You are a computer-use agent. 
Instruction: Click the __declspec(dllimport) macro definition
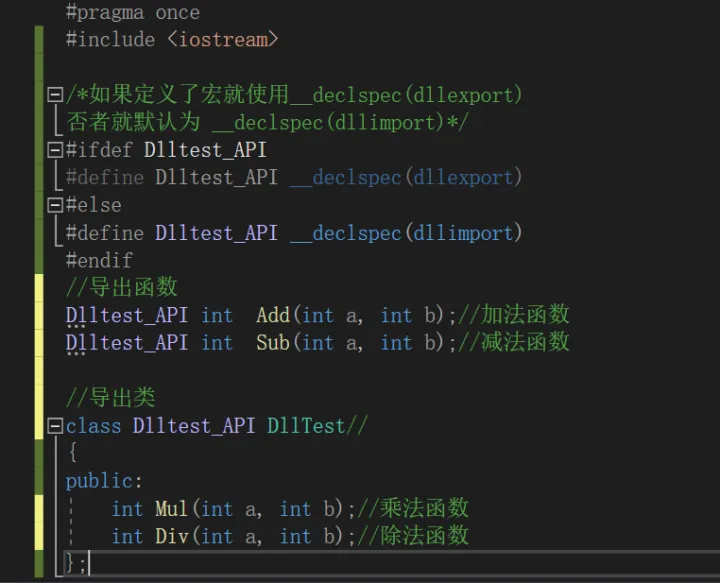click(x=406, y=233)
